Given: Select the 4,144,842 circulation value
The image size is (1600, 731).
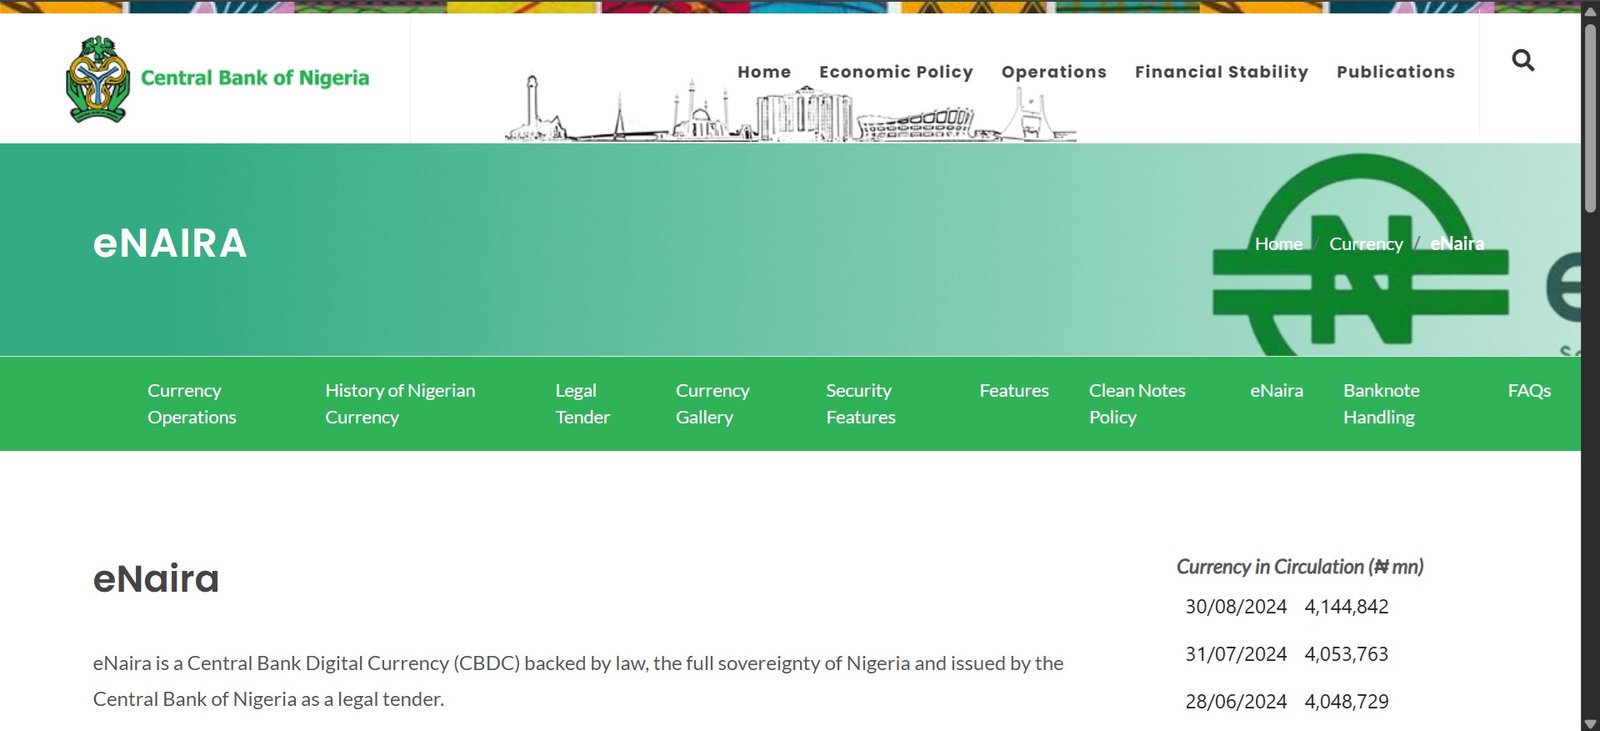Looking at the screenshot, I should click(x=1346, y=607).
